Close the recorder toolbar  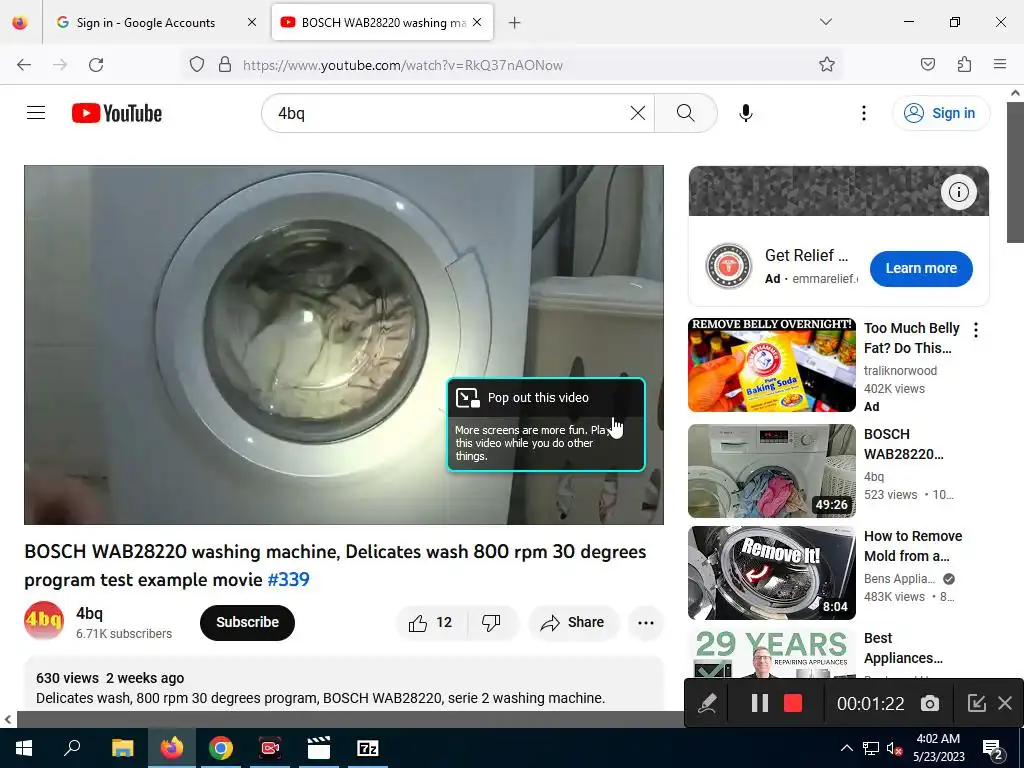pos(1005,703)
